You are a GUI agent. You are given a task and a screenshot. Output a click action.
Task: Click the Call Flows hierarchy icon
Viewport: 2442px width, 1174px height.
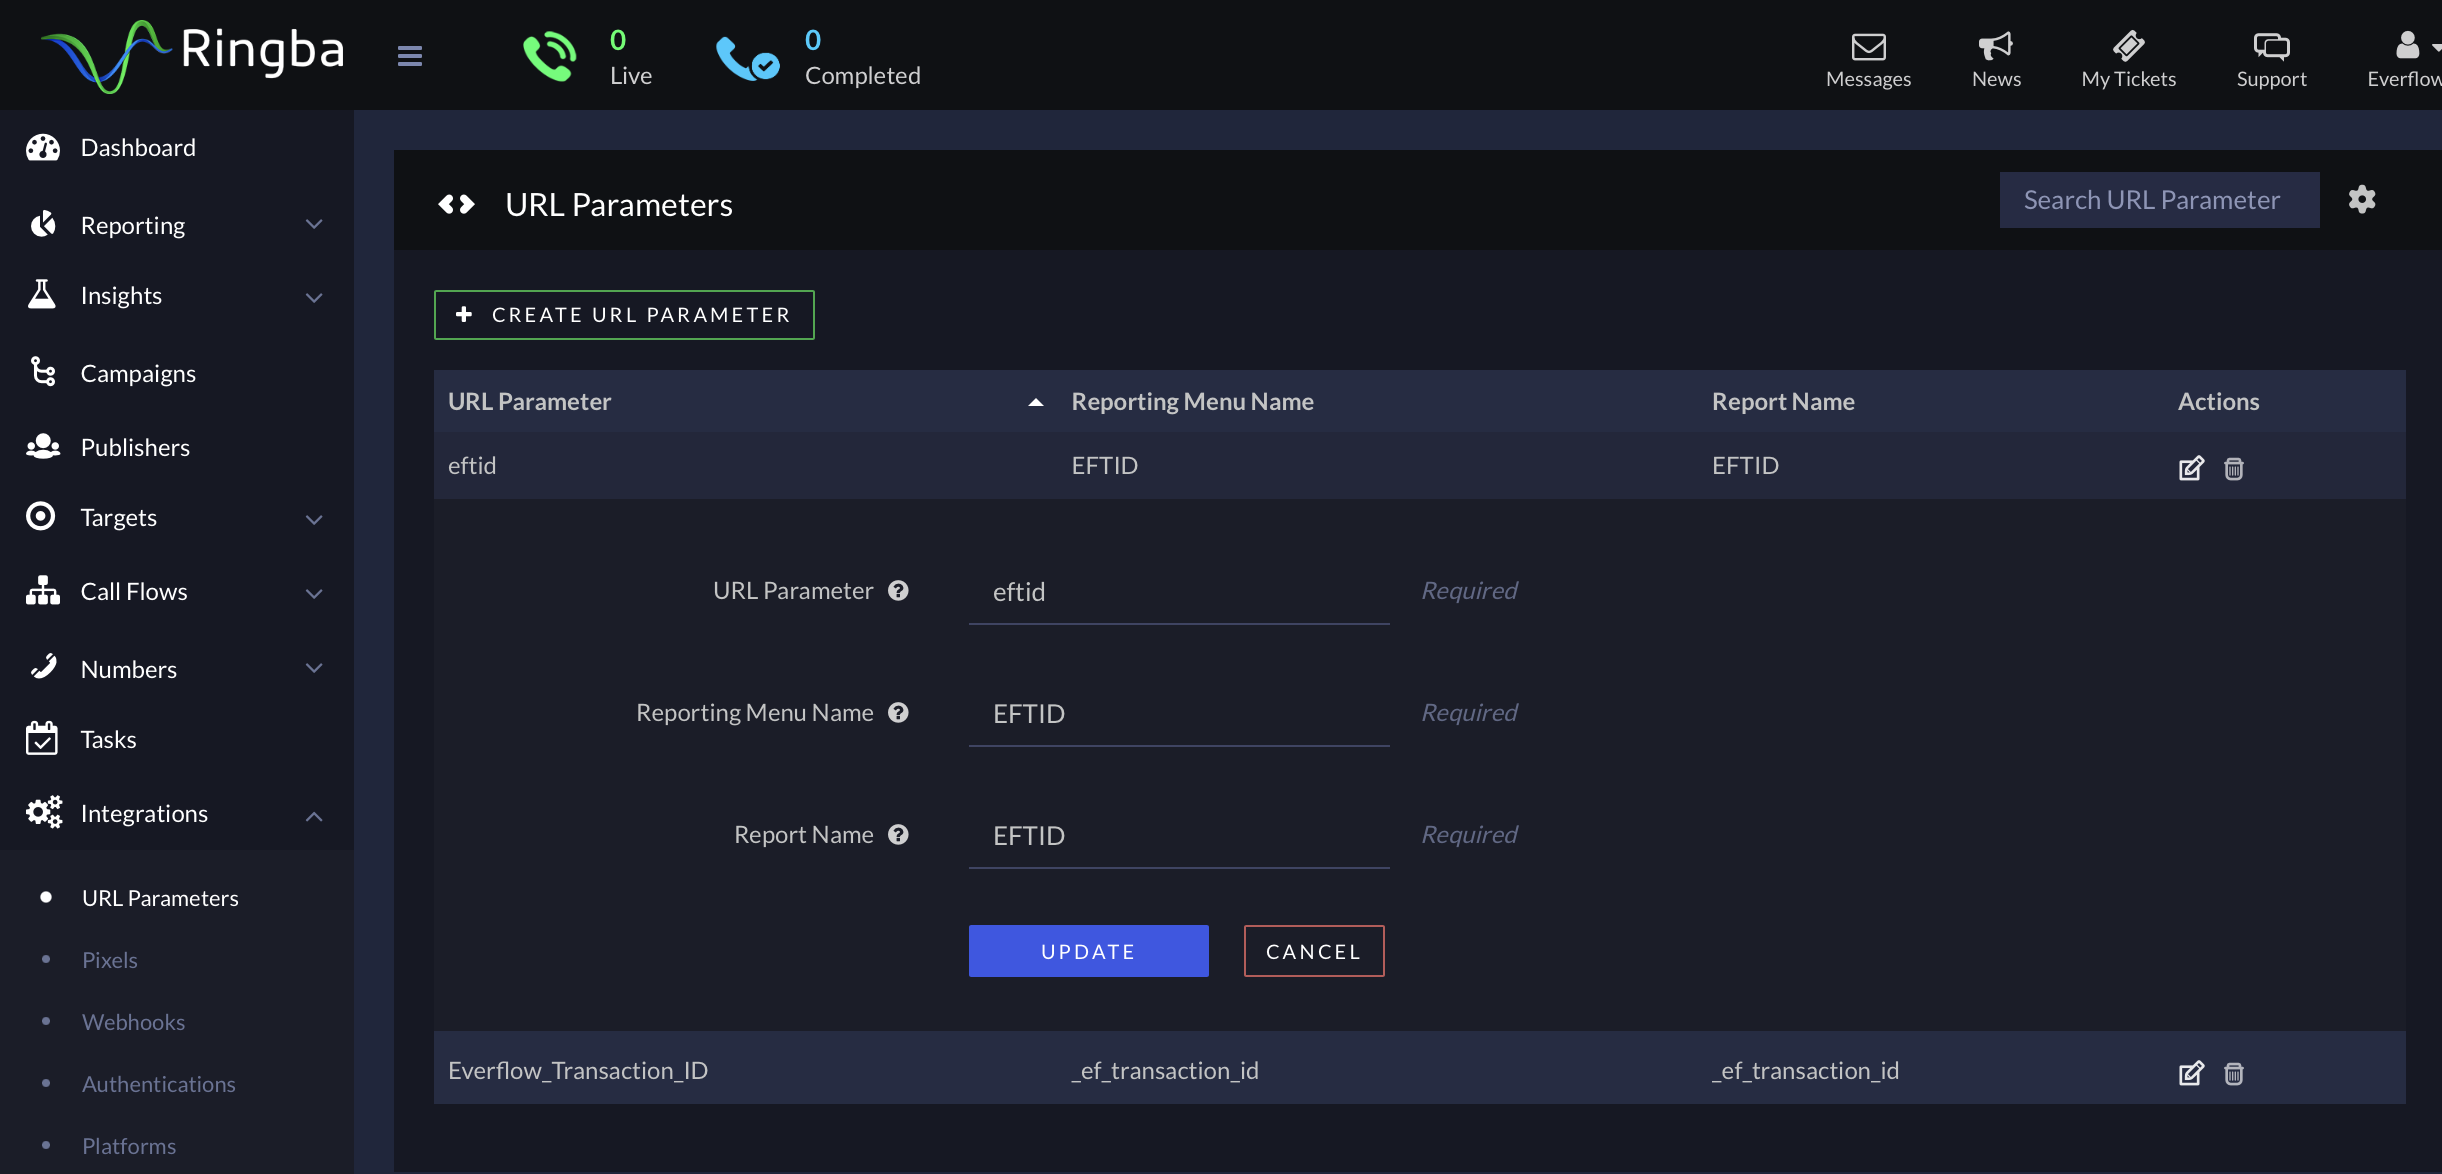tap(43, 590)
